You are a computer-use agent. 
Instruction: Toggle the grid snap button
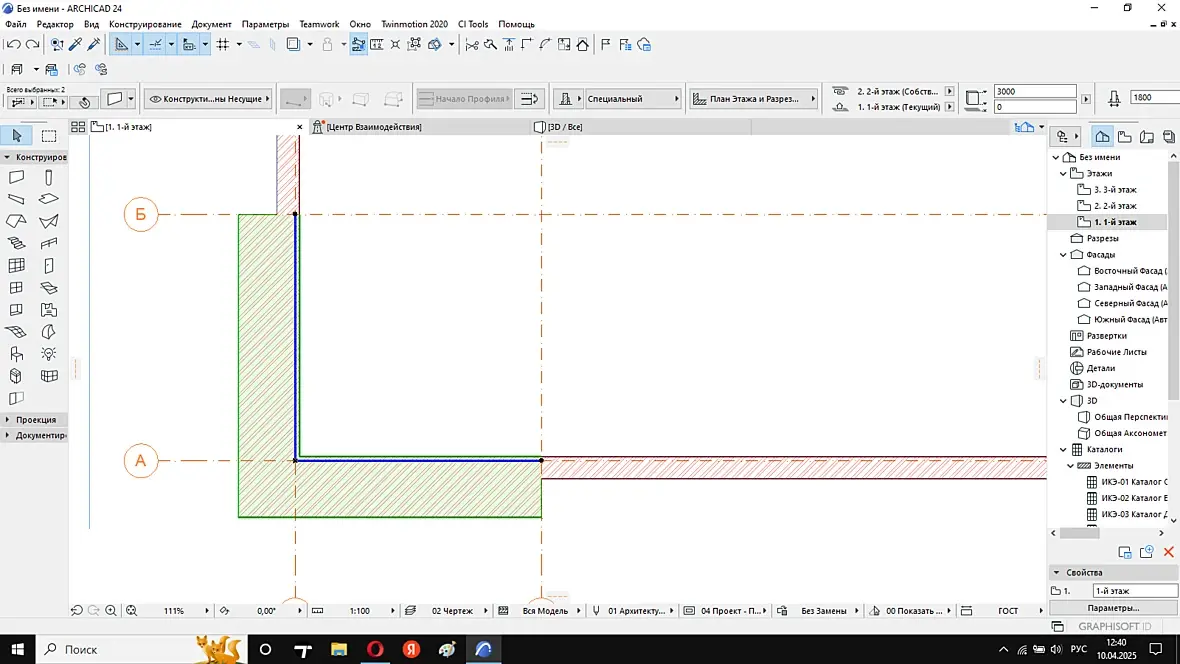click(223, 44)
